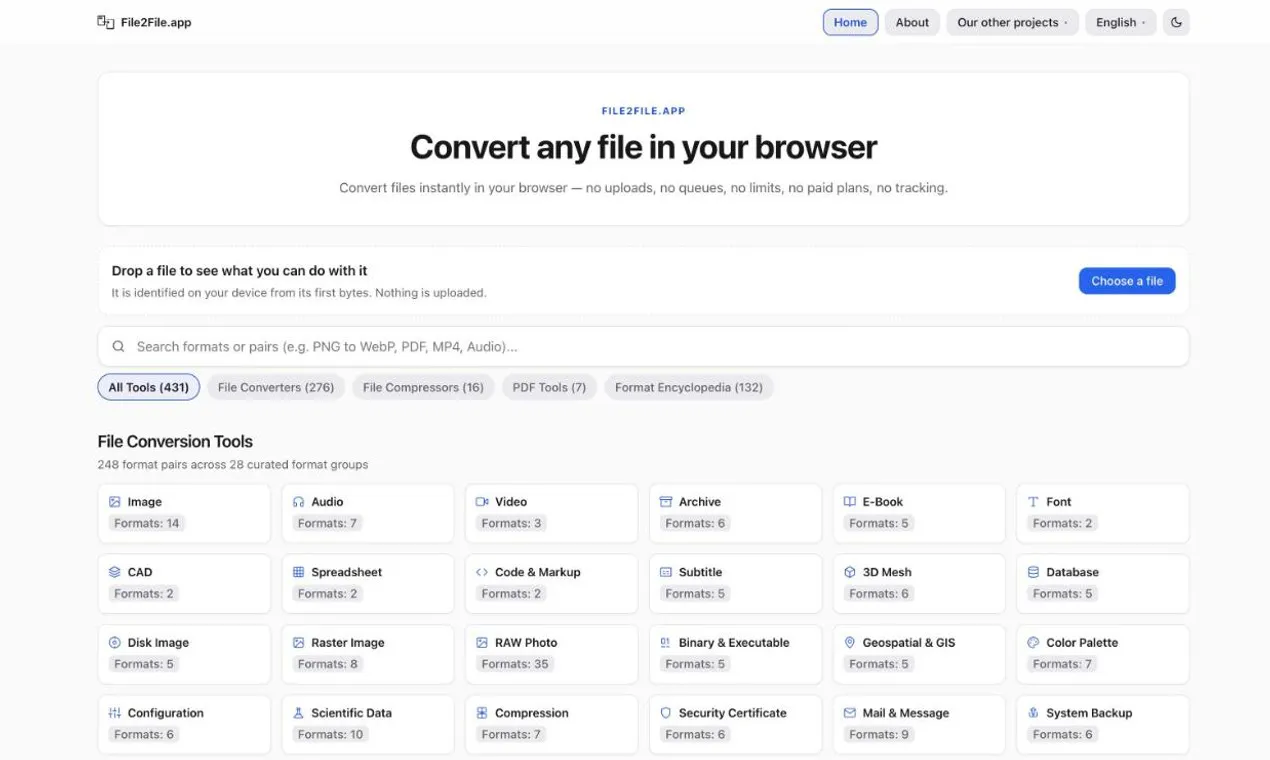Expand the Our other projects dropdown
1270x760 pixels.
tap(1012, 22)
